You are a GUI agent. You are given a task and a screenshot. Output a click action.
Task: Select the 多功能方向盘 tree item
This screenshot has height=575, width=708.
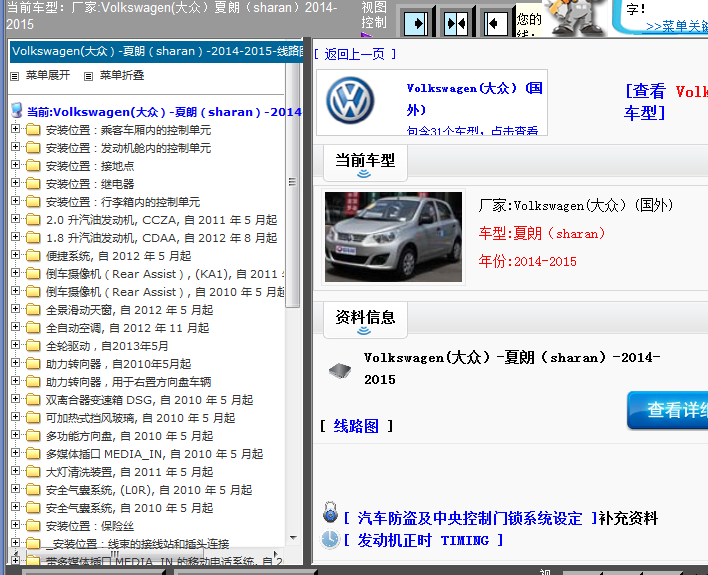129,436
